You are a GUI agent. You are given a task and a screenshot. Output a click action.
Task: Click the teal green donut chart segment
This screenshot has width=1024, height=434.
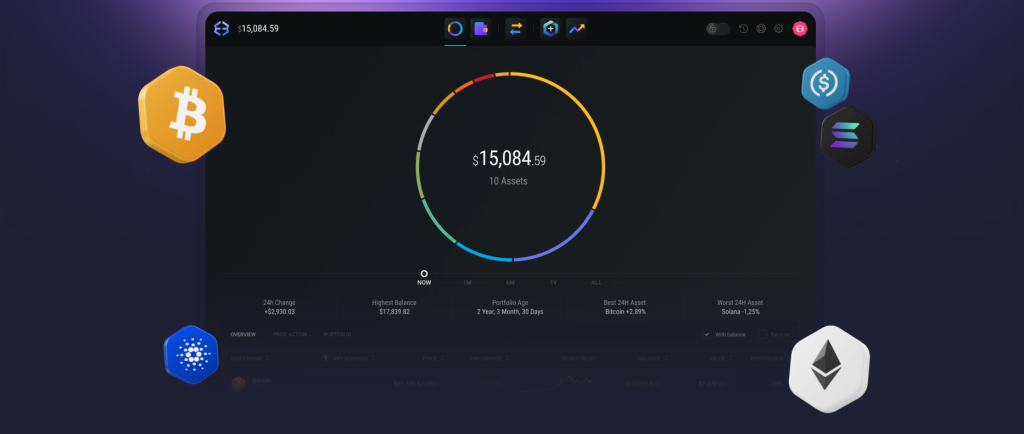[435, 222]
